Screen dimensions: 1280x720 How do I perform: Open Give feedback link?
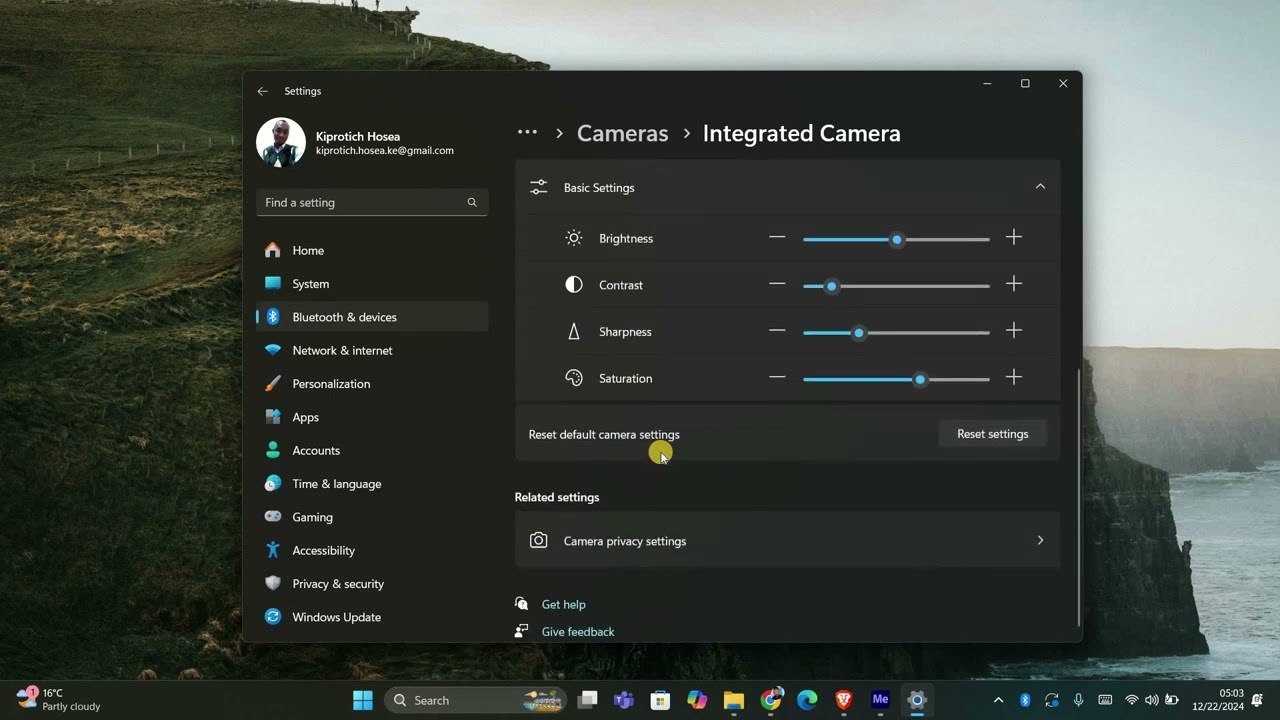[x=578, y=632]
